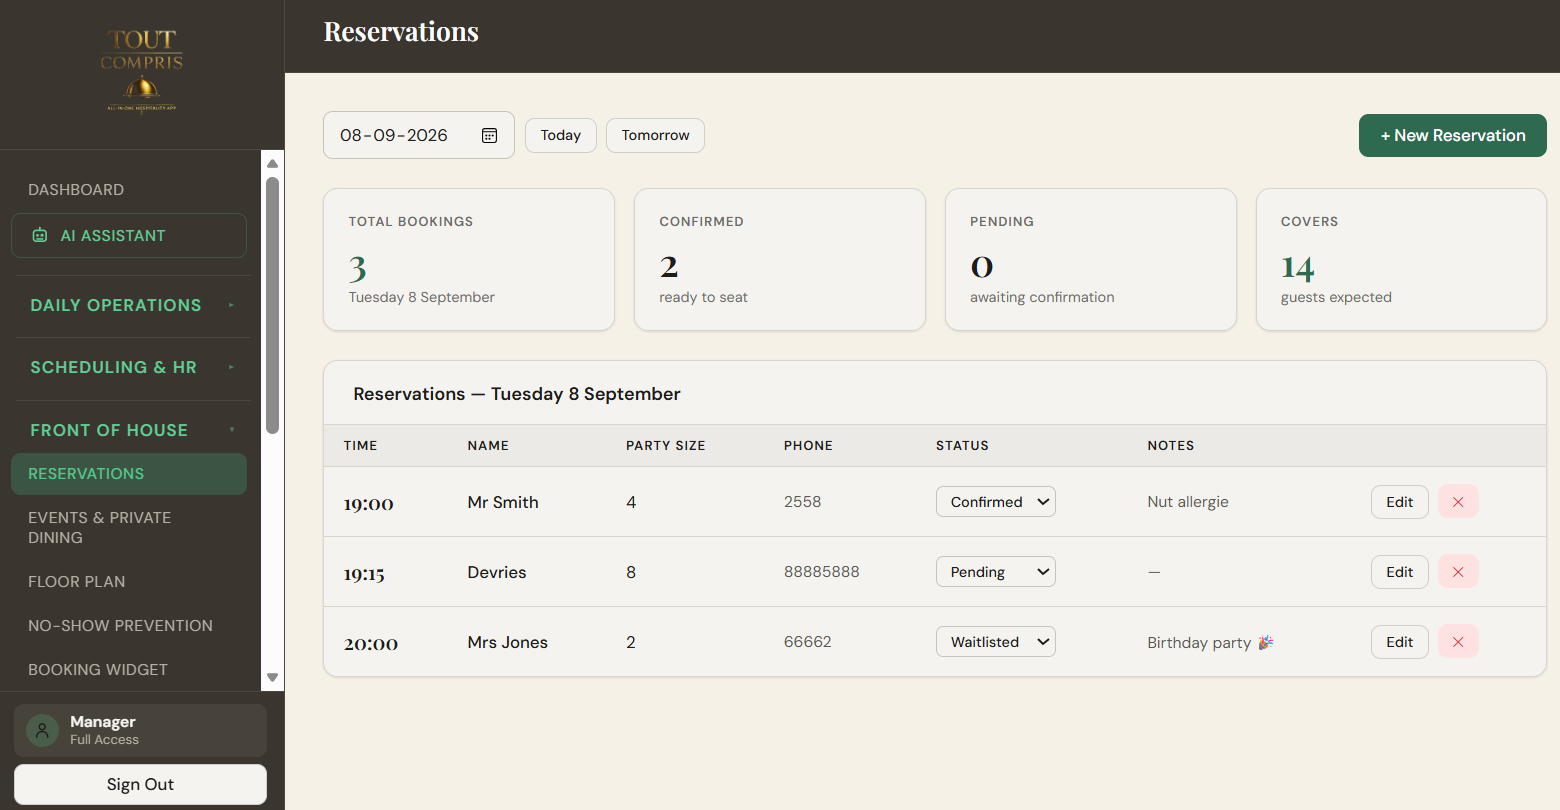Viewport: 1560px width, 810px height.
Task: Click the Tout Compris logo
Action: click(x=141, y=71)
